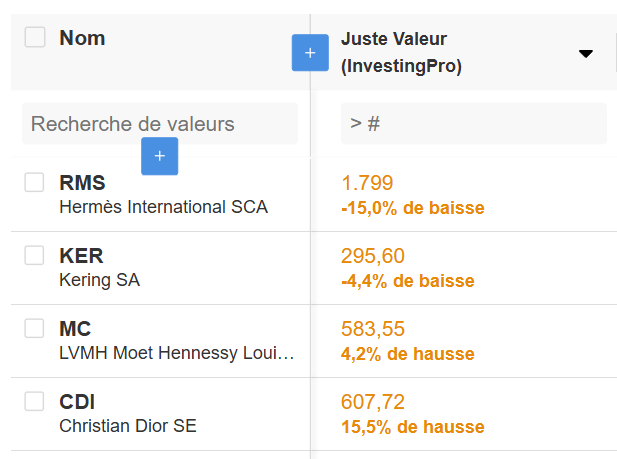617x459 pixels.
Task: Click the Juste Valeur filter input field
Action: point(473,124)
